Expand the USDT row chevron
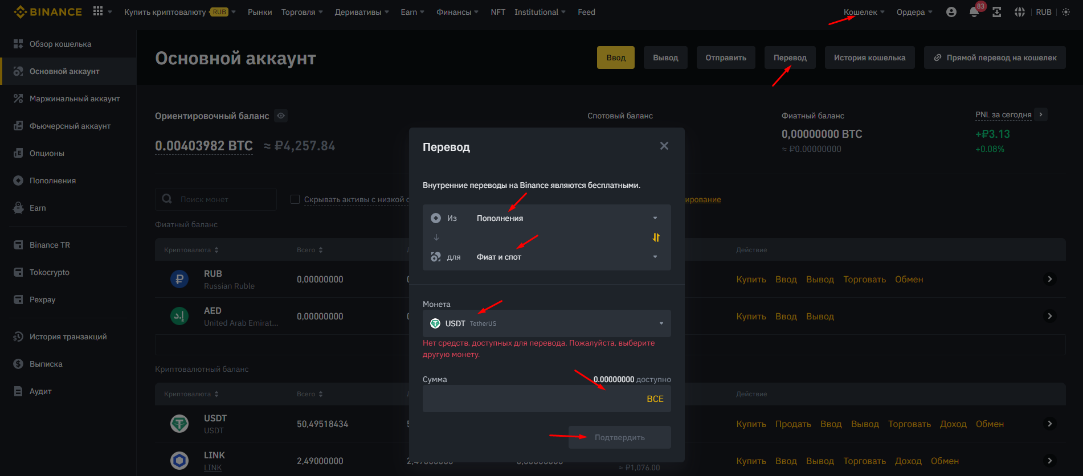Viewport: 1083px width, 476px height. pyautogui.click(x=1050, y=423)
